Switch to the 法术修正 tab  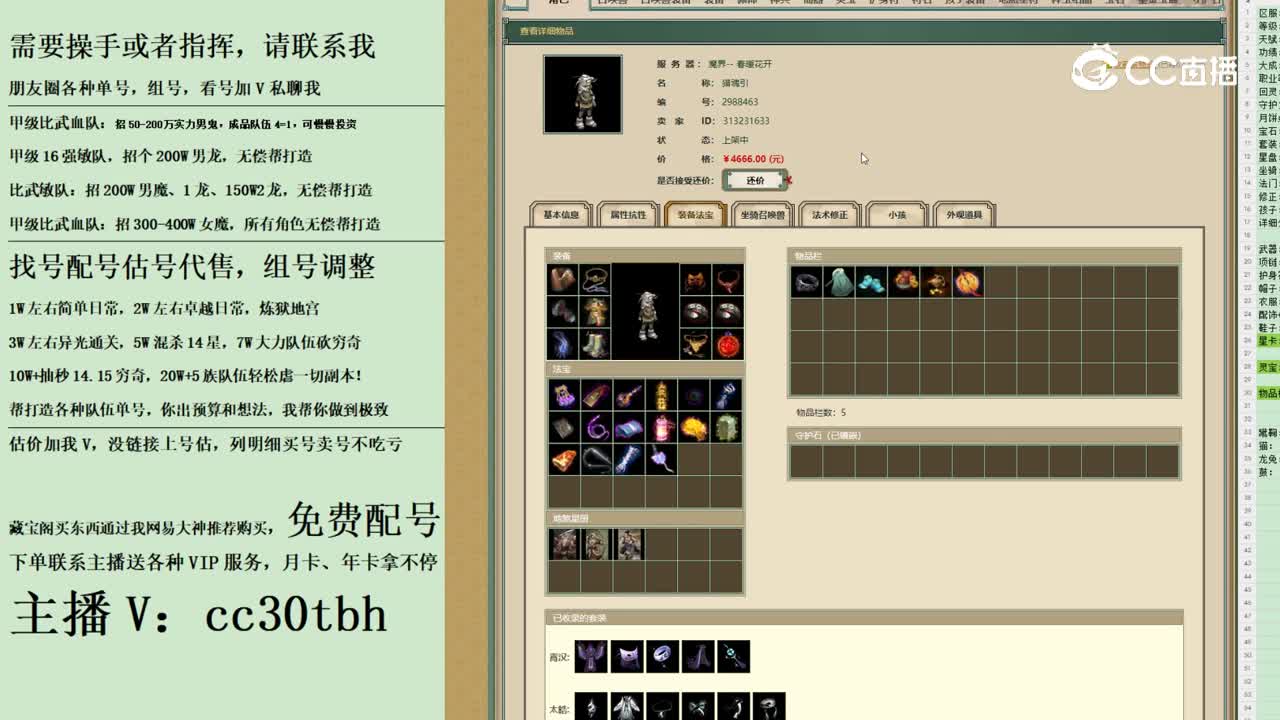pos(829,215)
